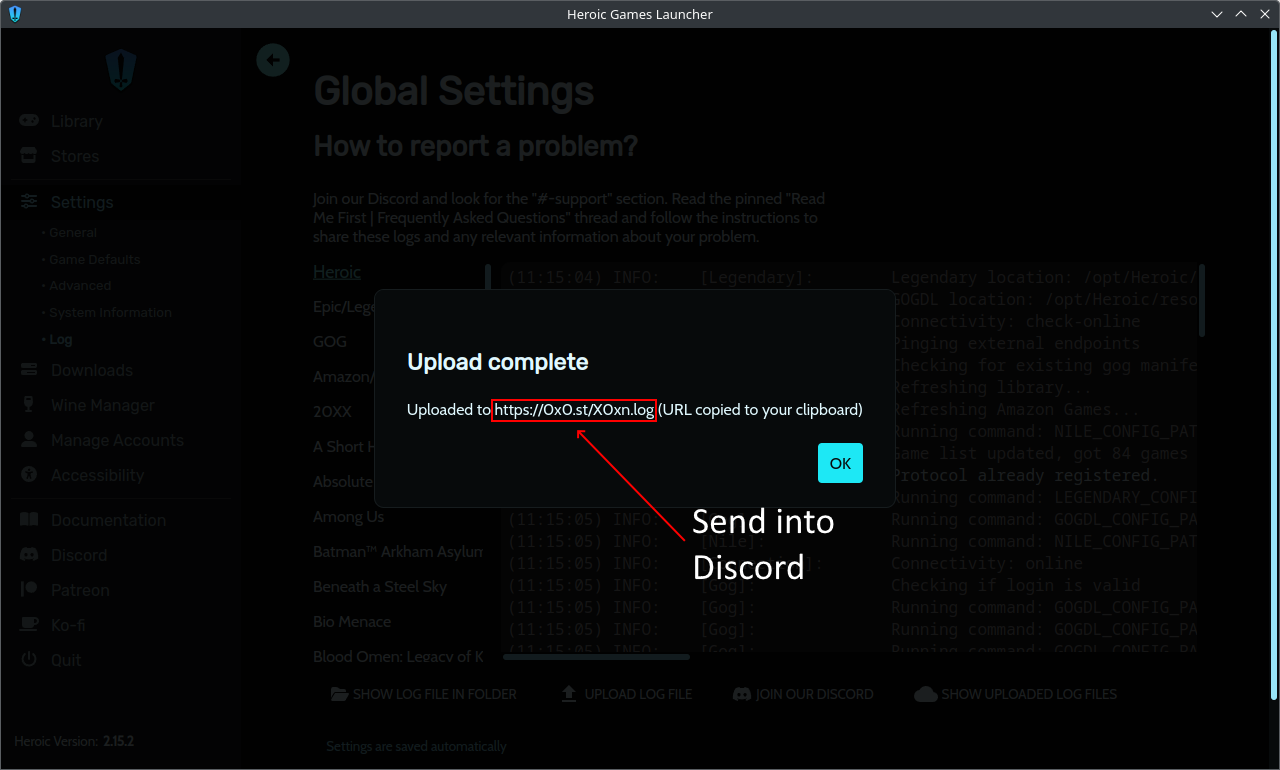Select Beneath a Steel Sky log
The height and width of the screenshot is (770, 1280).
click(380, 587)
